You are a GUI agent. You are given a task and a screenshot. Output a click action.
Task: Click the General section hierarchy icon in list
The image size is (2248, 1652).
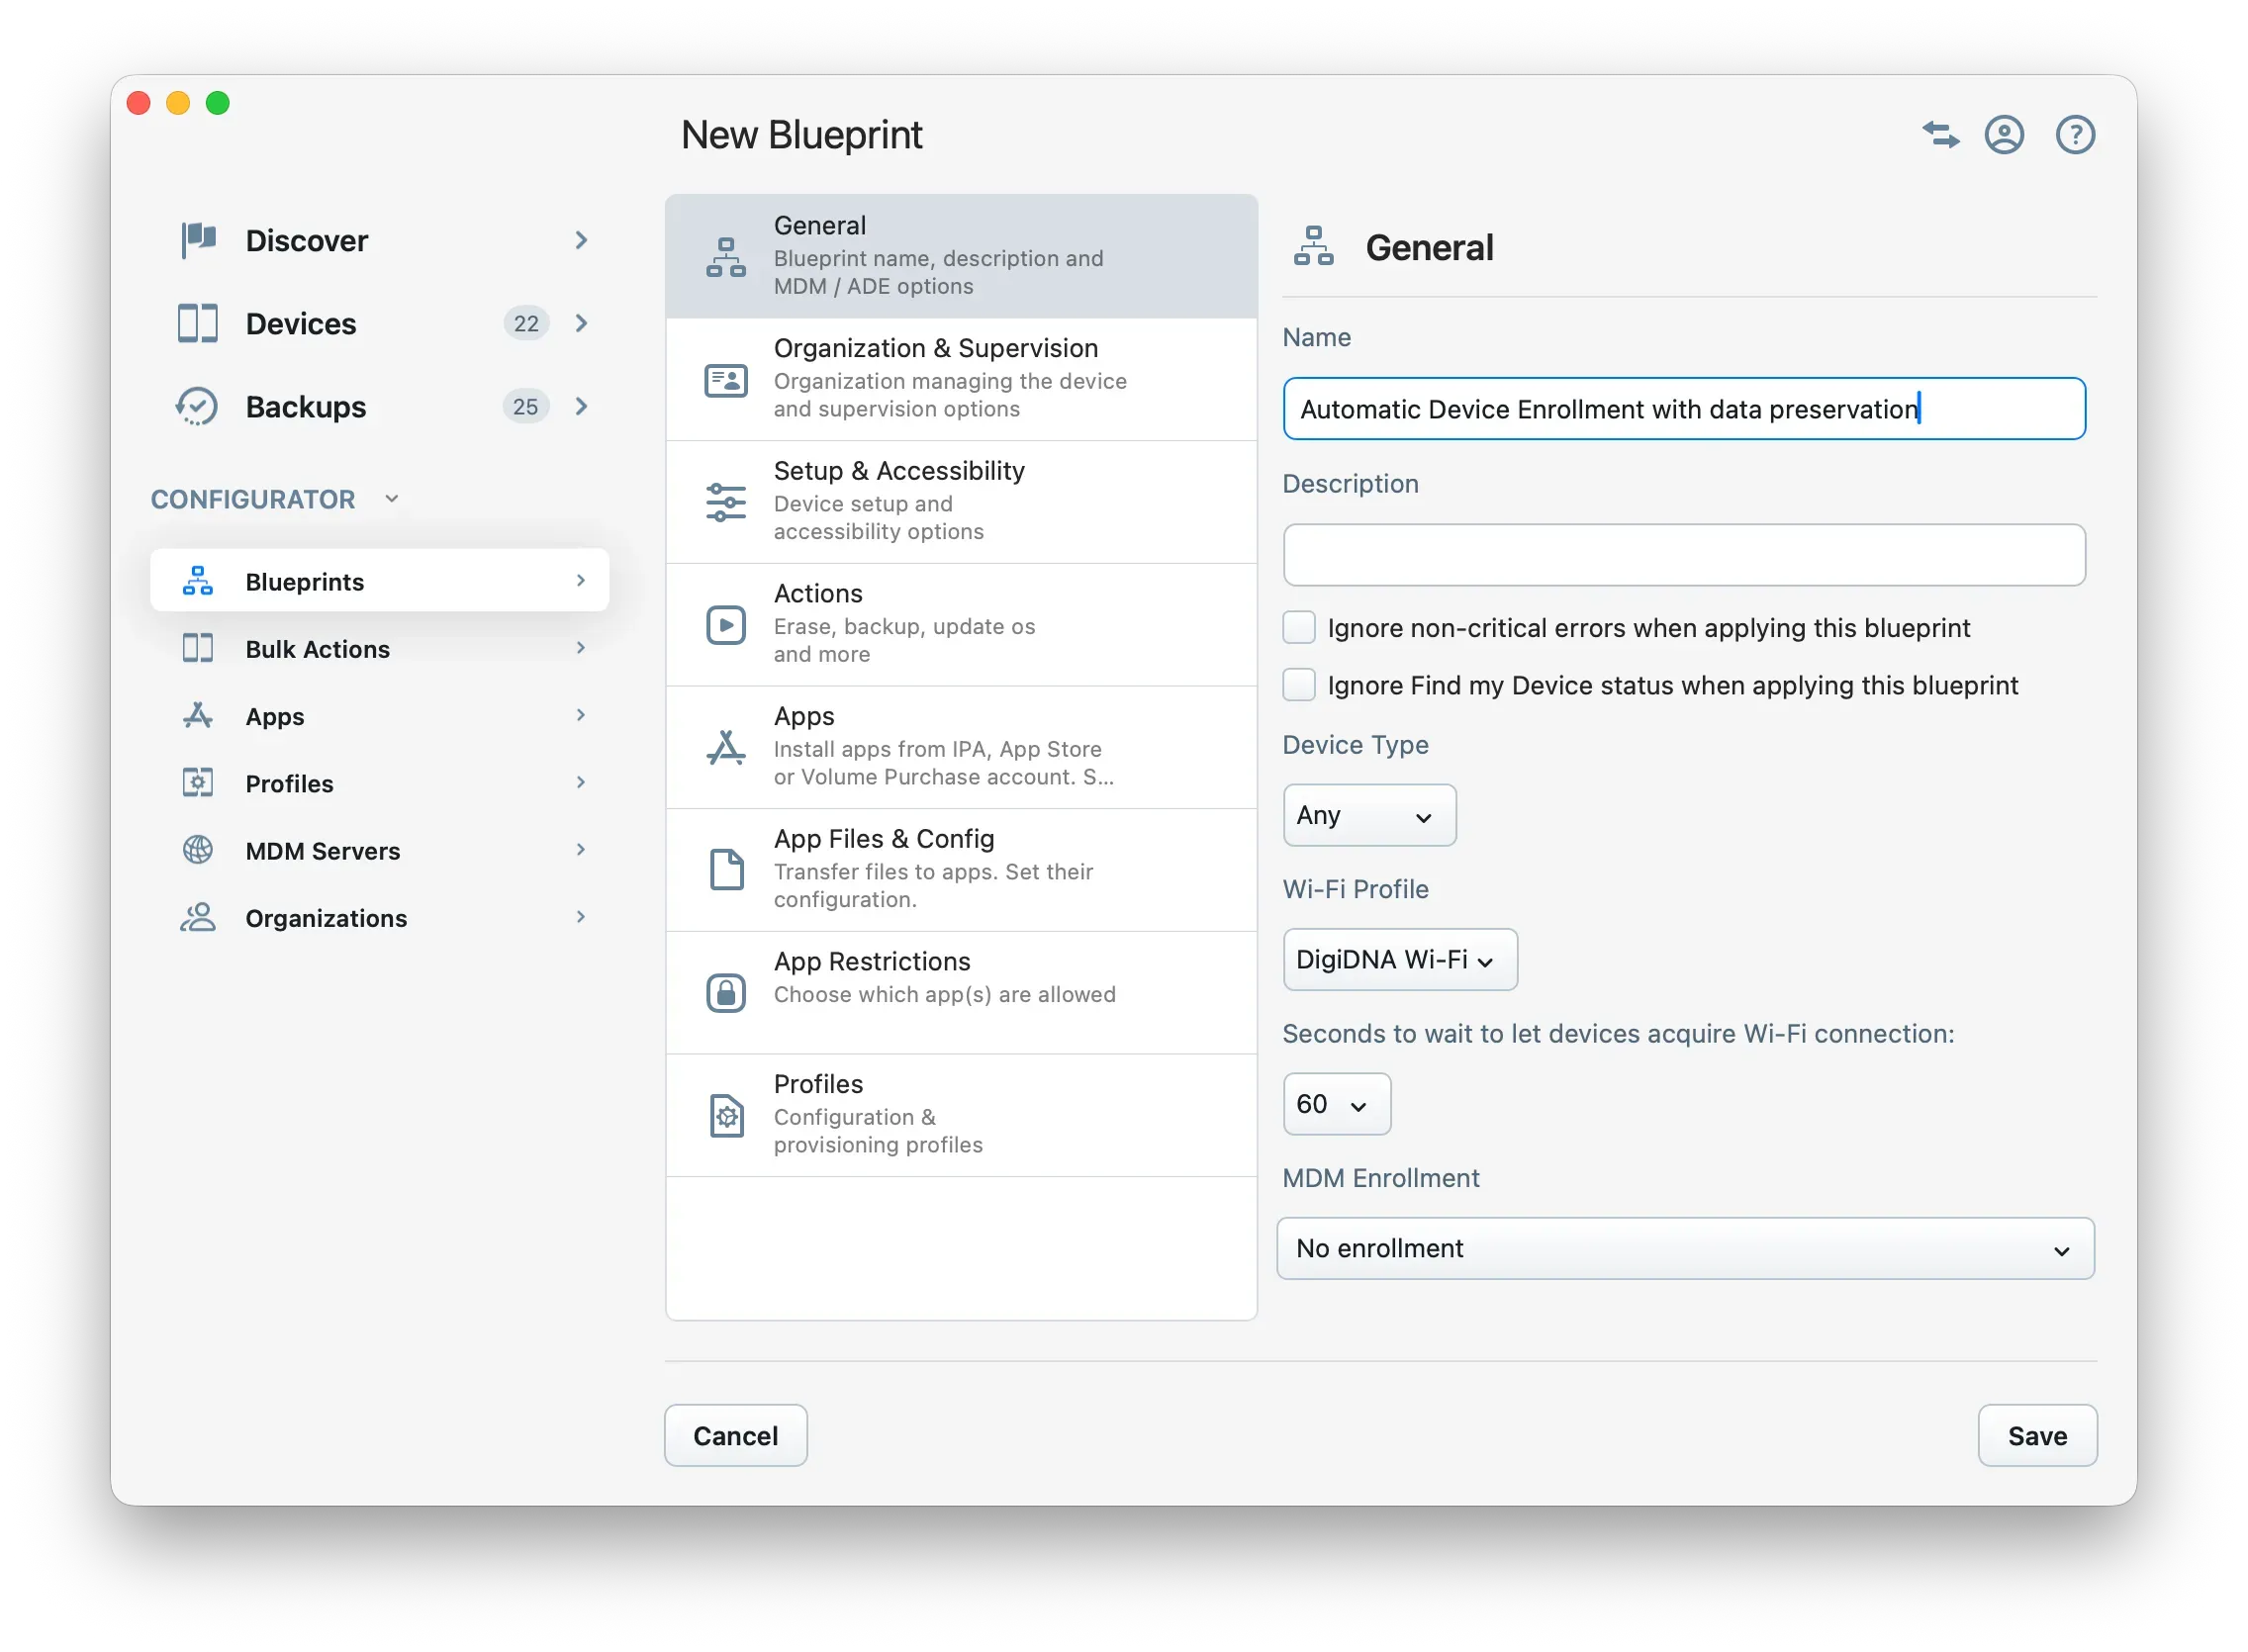[x=726, y=257]
